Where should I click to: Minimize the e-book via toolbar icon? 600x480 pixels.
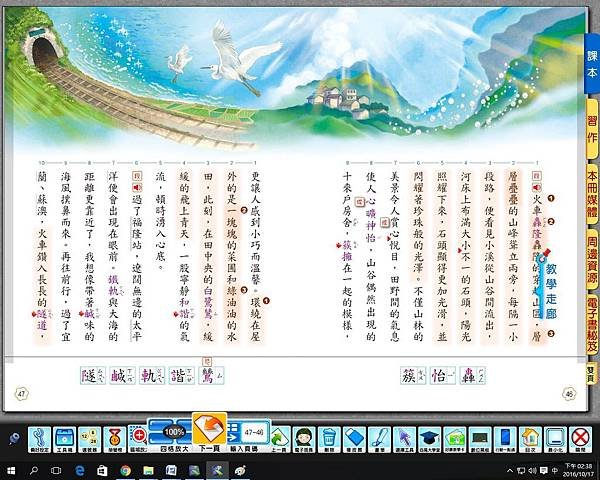tap(555, 439)
